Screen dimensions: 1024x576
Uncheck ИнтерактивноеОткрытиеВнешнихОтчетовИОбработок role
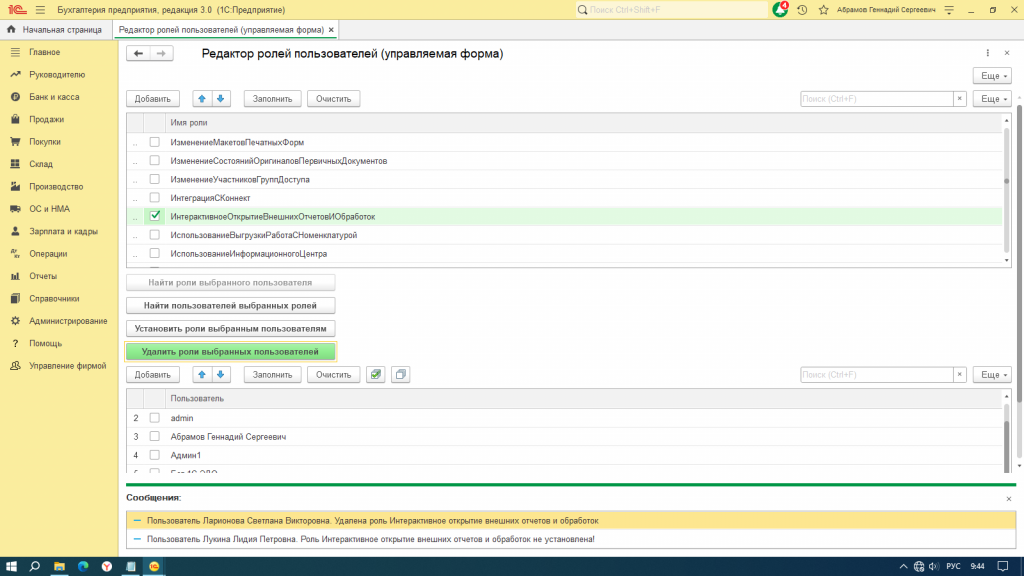(155, 216)
